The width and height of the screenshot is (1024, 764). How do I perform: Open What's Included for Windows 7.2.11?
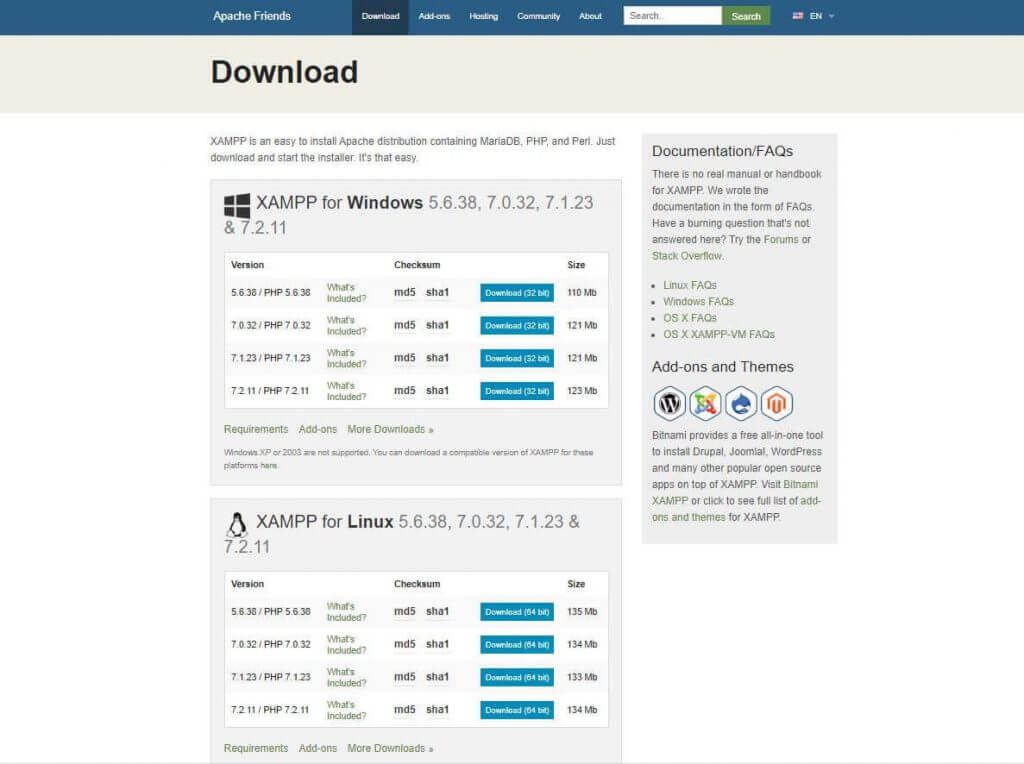[x=346, y=390]
